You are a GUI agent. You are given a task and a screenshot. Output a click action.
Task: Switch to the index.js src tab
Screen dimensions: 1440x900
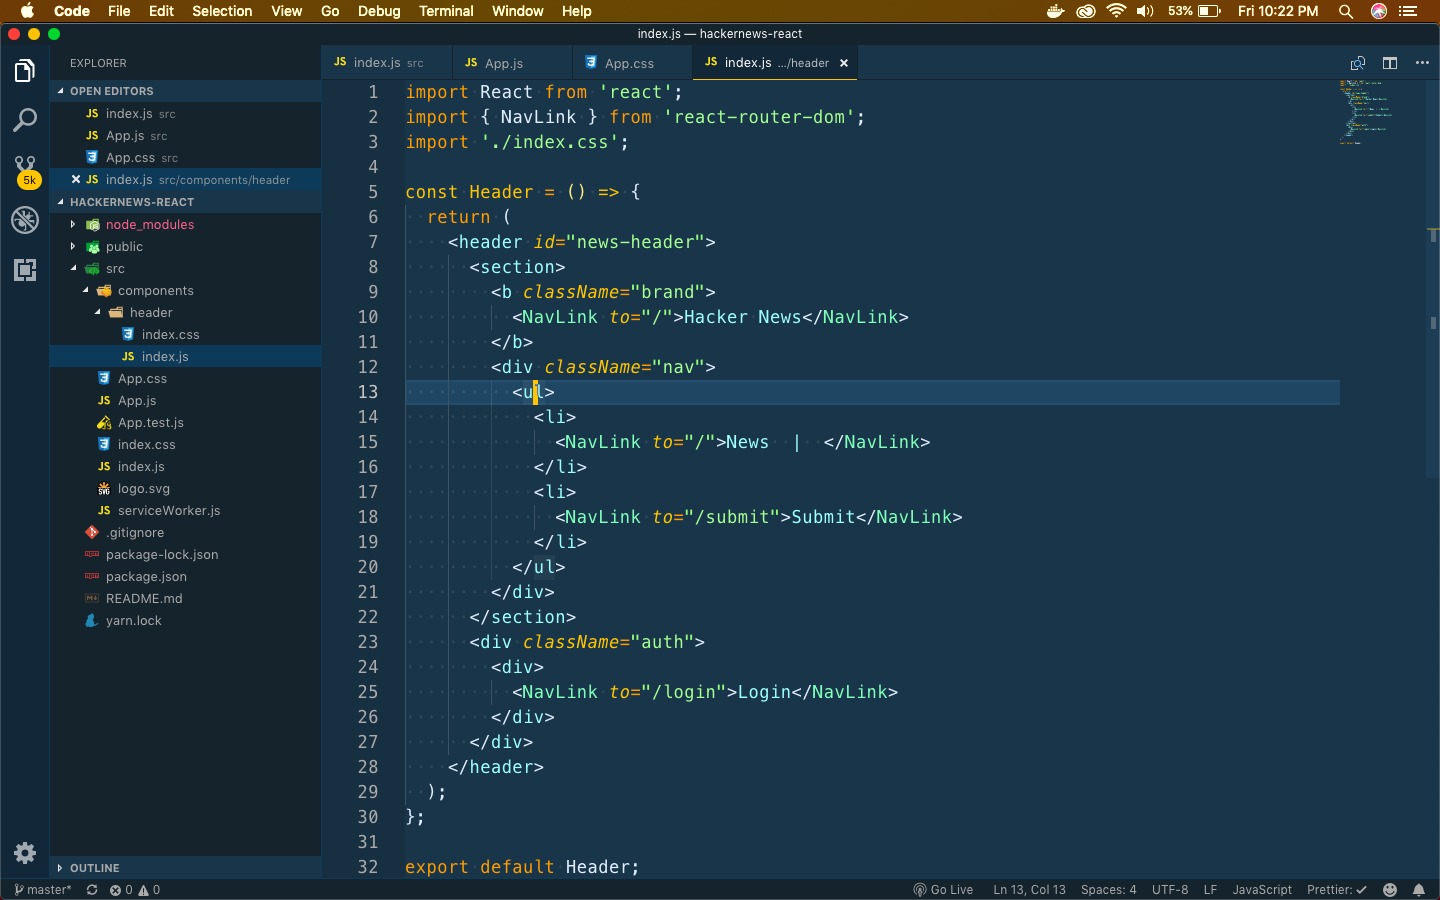coord(386,63)
